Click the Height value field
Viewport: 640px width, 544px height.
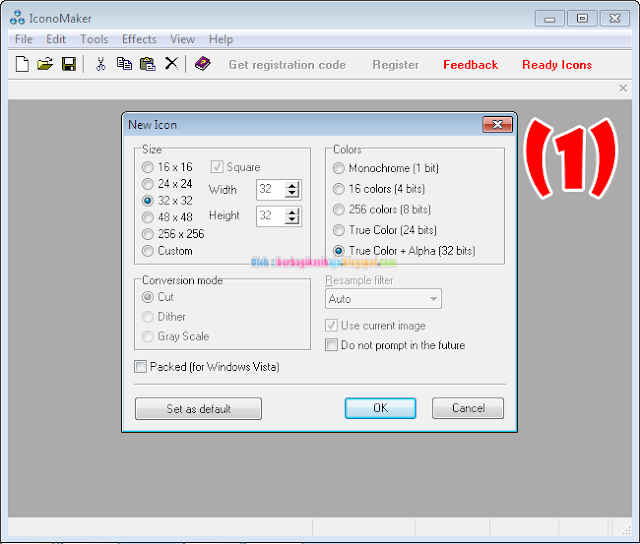(271, 216)
